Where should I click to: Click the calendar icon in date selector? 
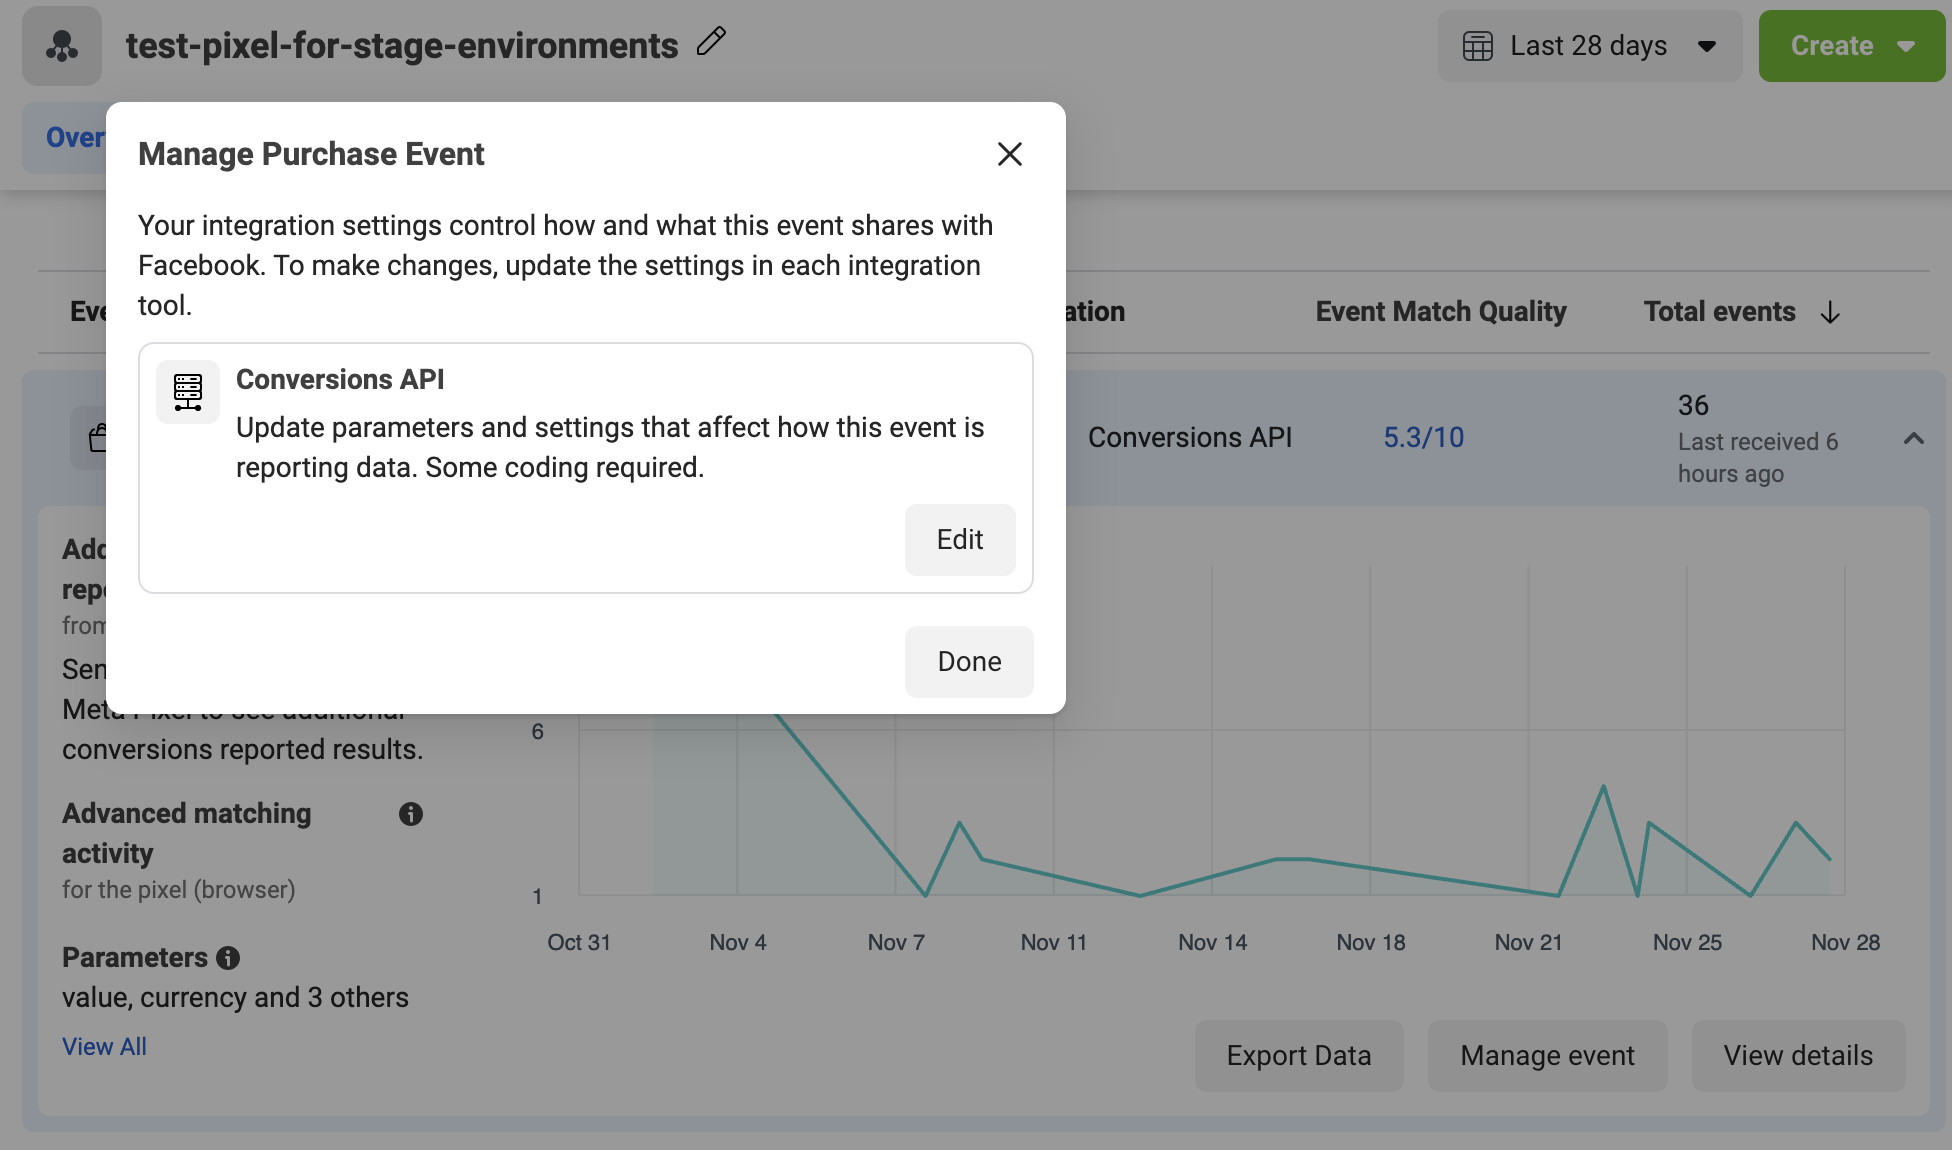coord(1478,46)
